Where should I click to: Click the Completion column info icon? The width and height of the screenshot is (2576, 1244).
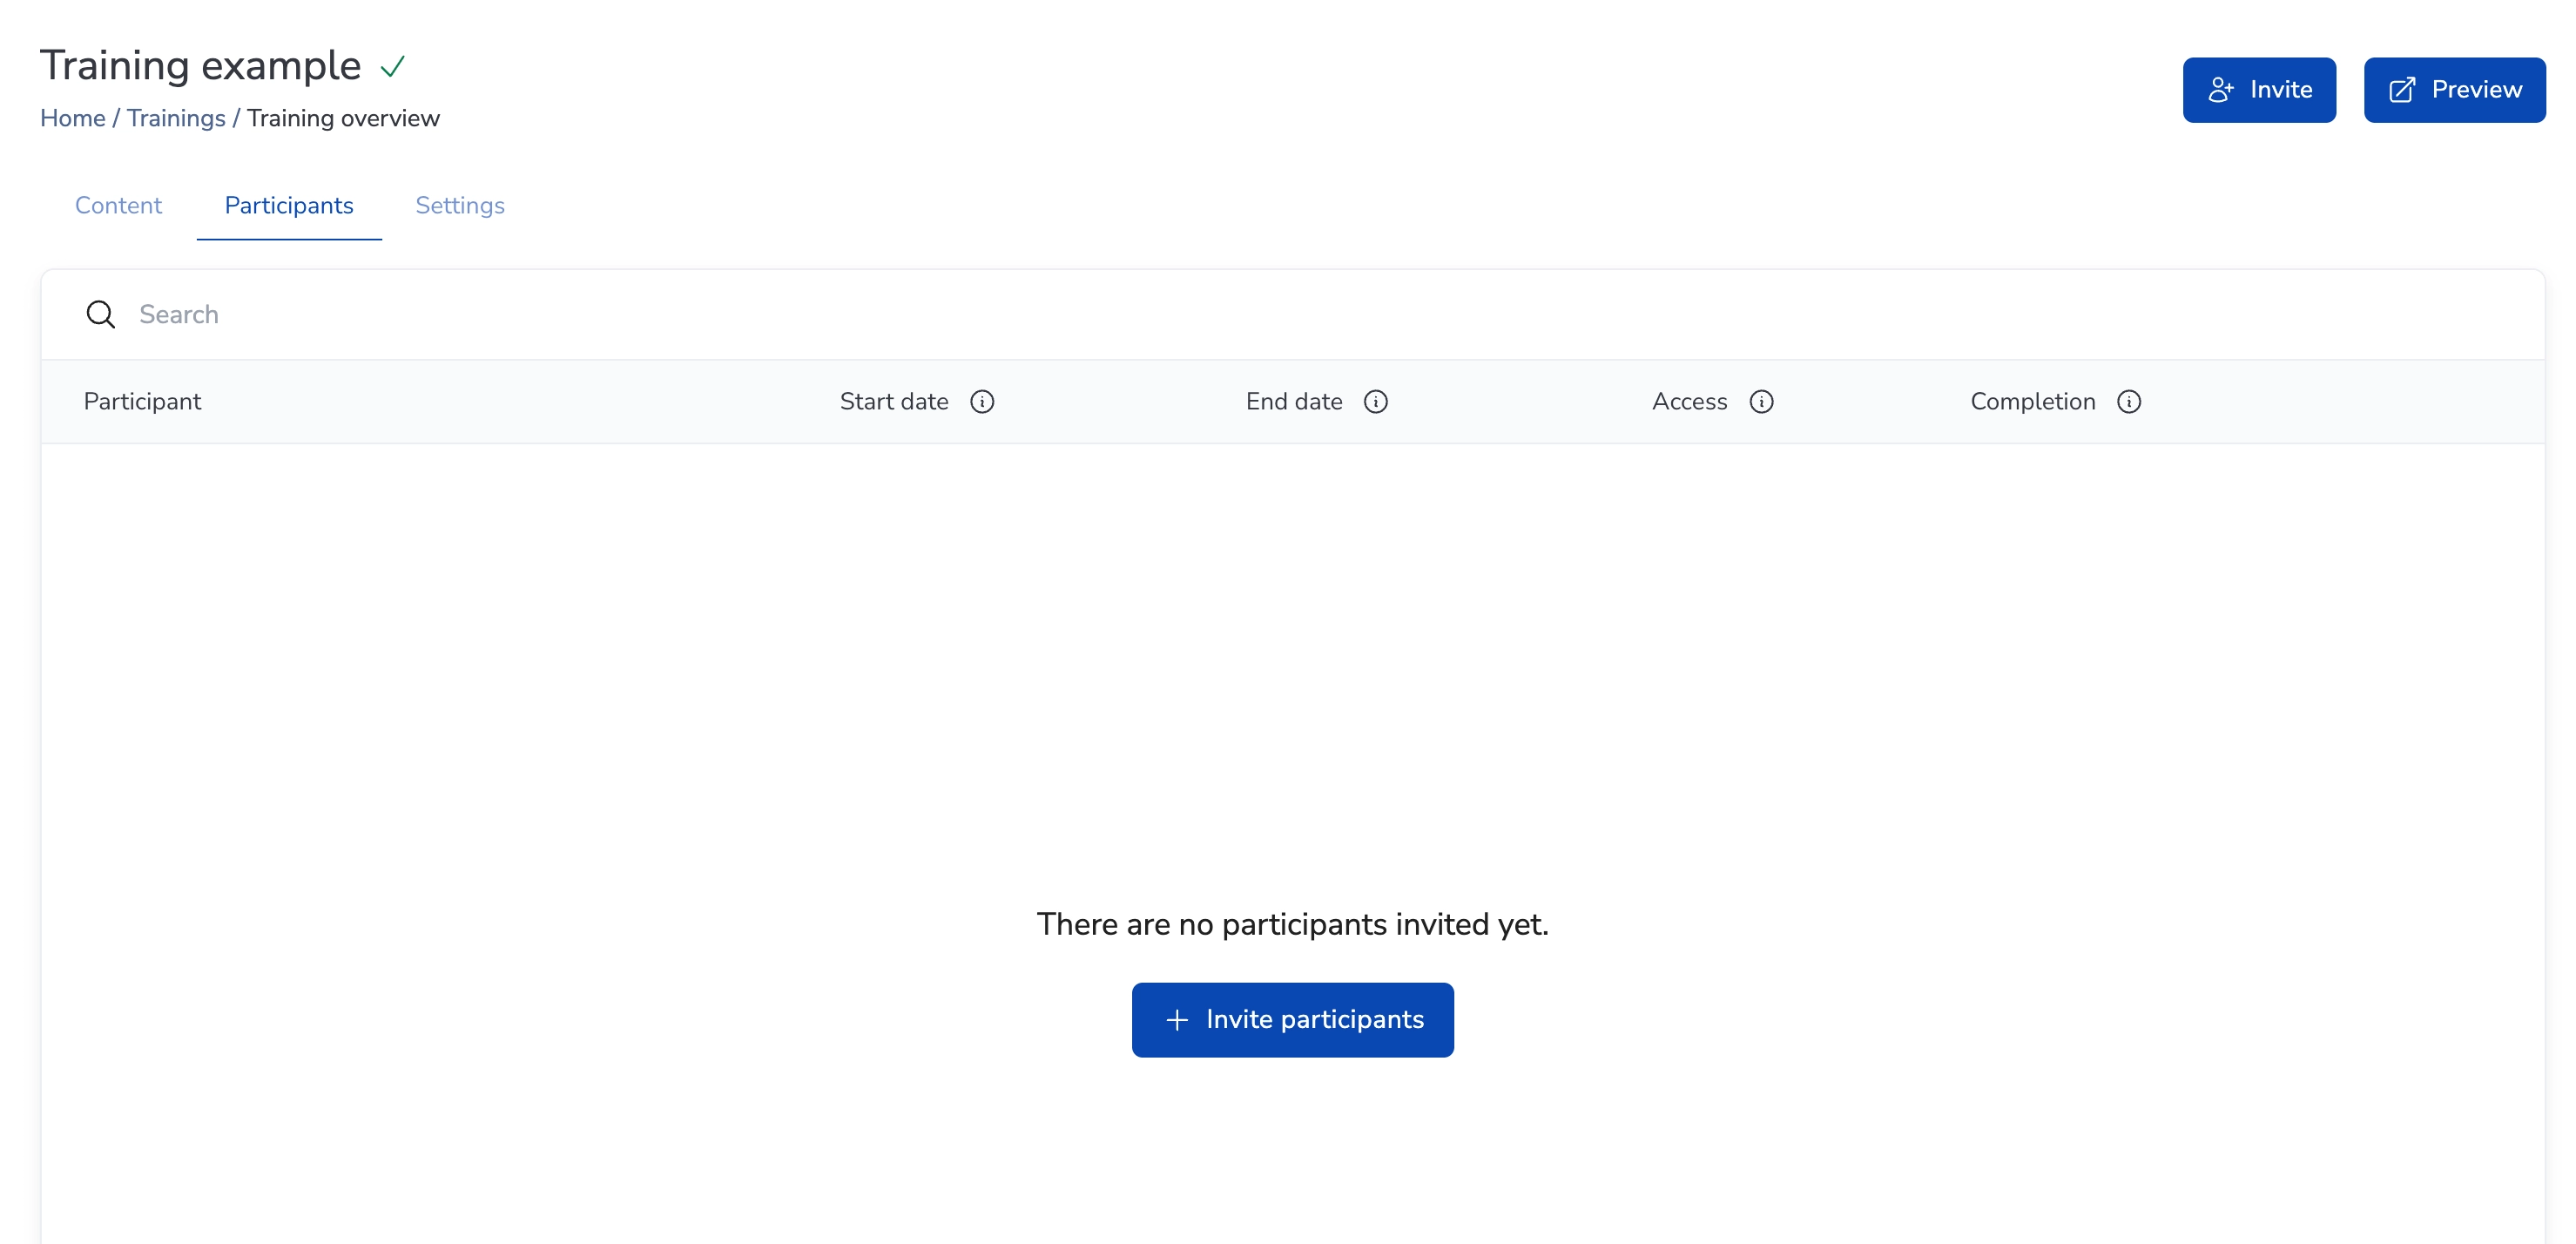pos(2128,401)
